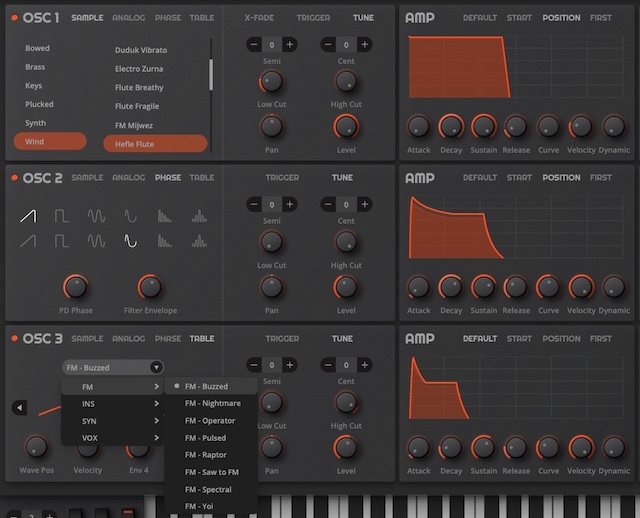Pick the bottom-row sine waveform in OSC 2
Viewport: 640px width, 518px height.
(x=130, y=240)
